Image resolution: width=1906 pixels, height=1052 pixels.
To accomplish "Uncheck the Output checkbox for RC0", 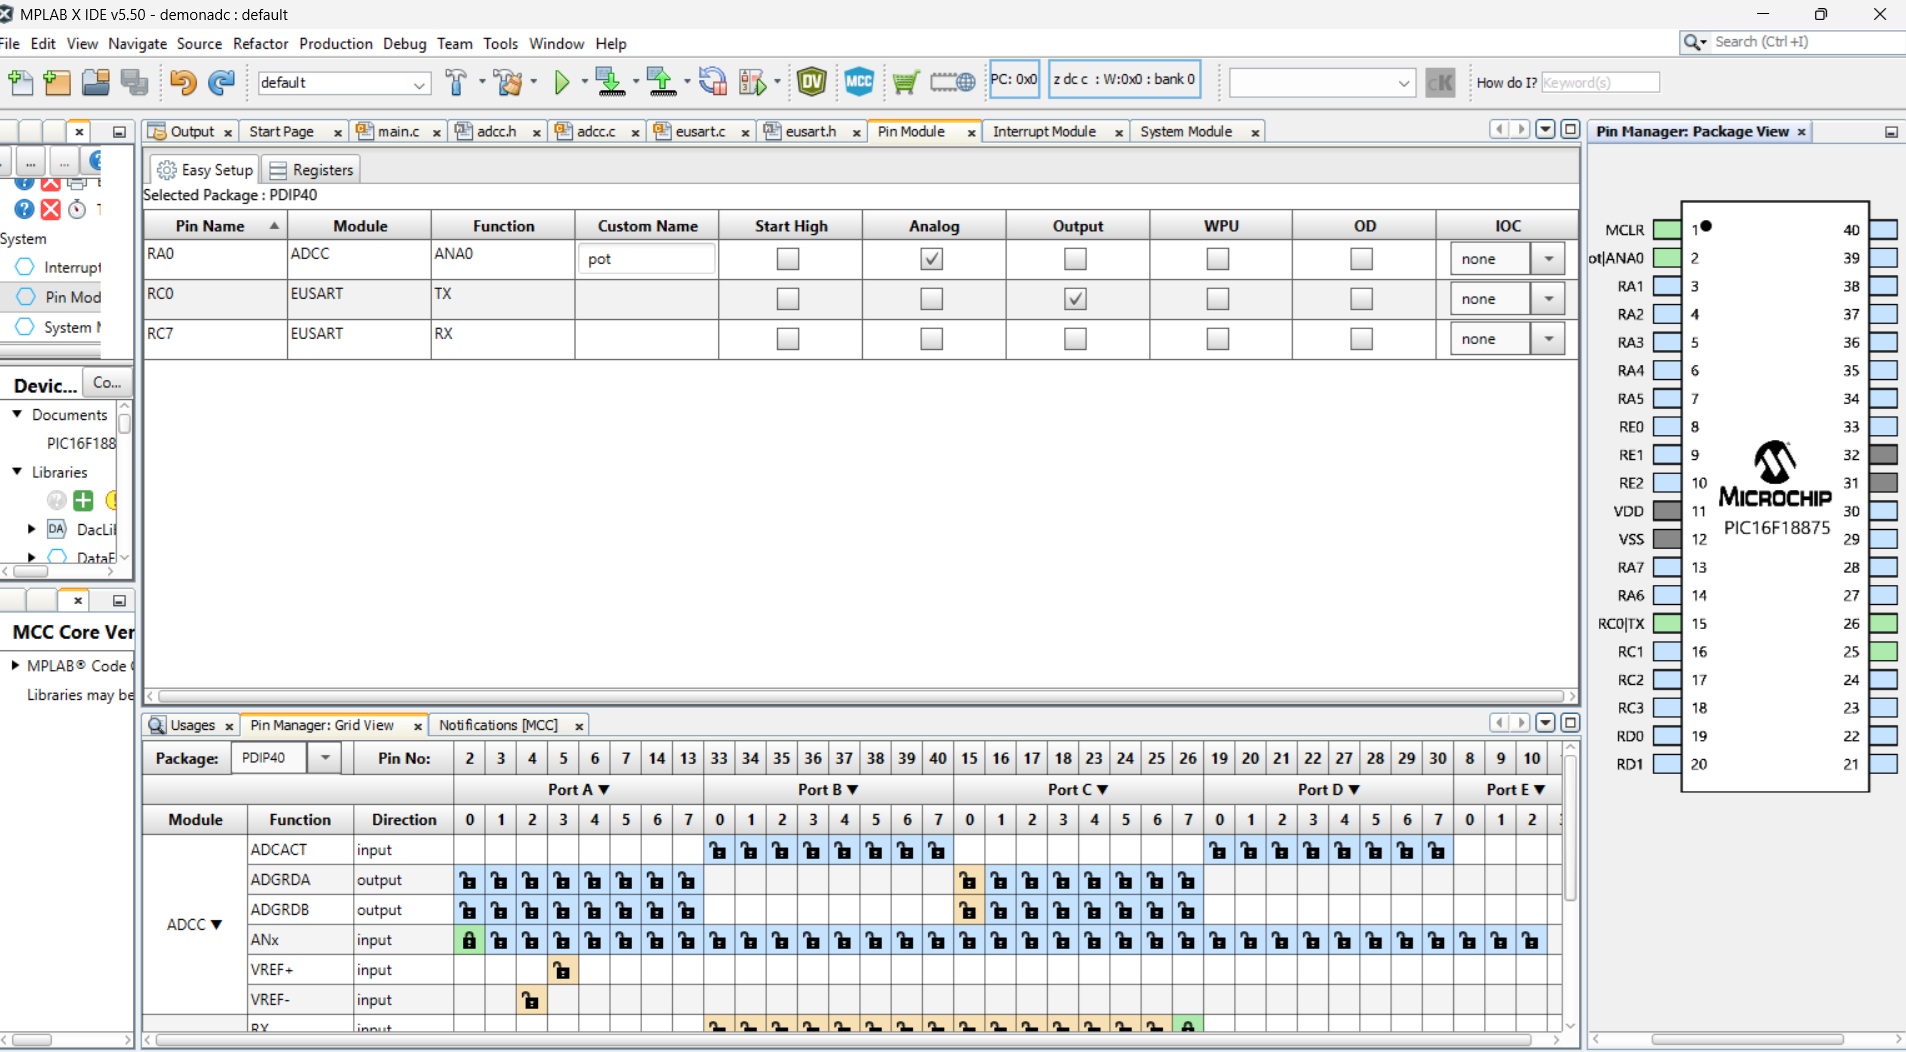I will 1075,299.
